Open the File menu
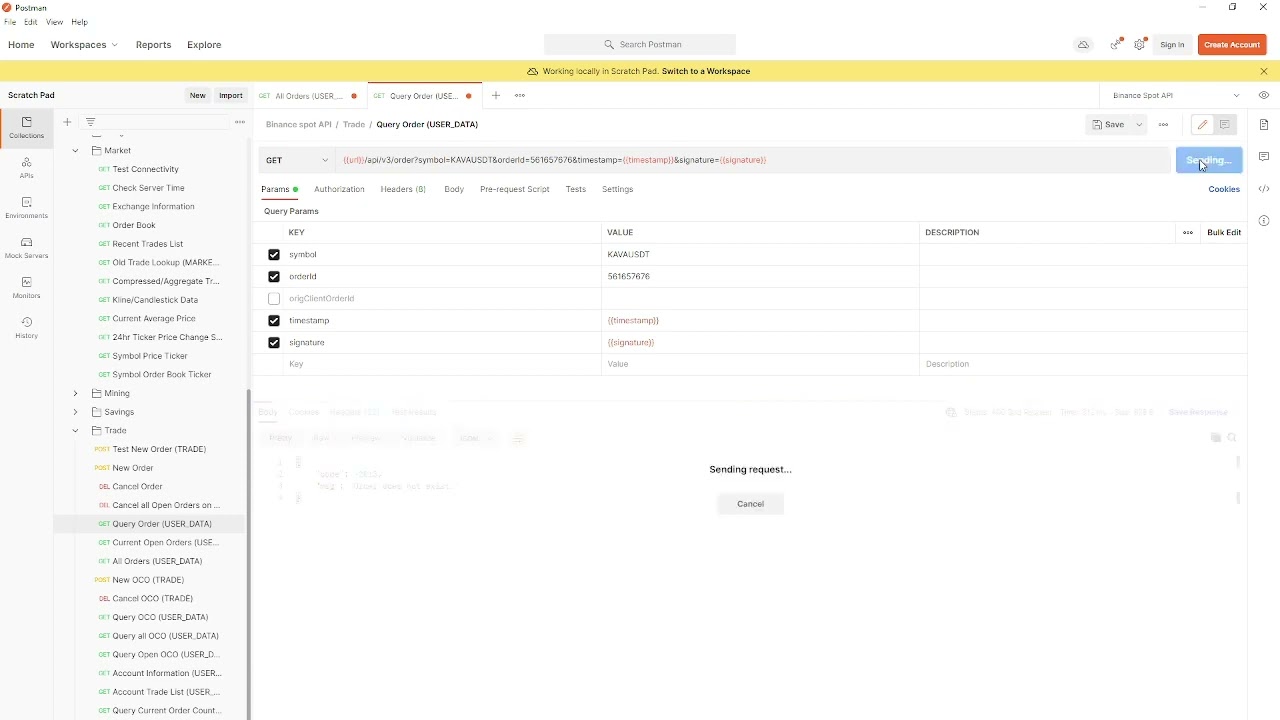This screenshot has height=720, width=1280. click(10, 22)
